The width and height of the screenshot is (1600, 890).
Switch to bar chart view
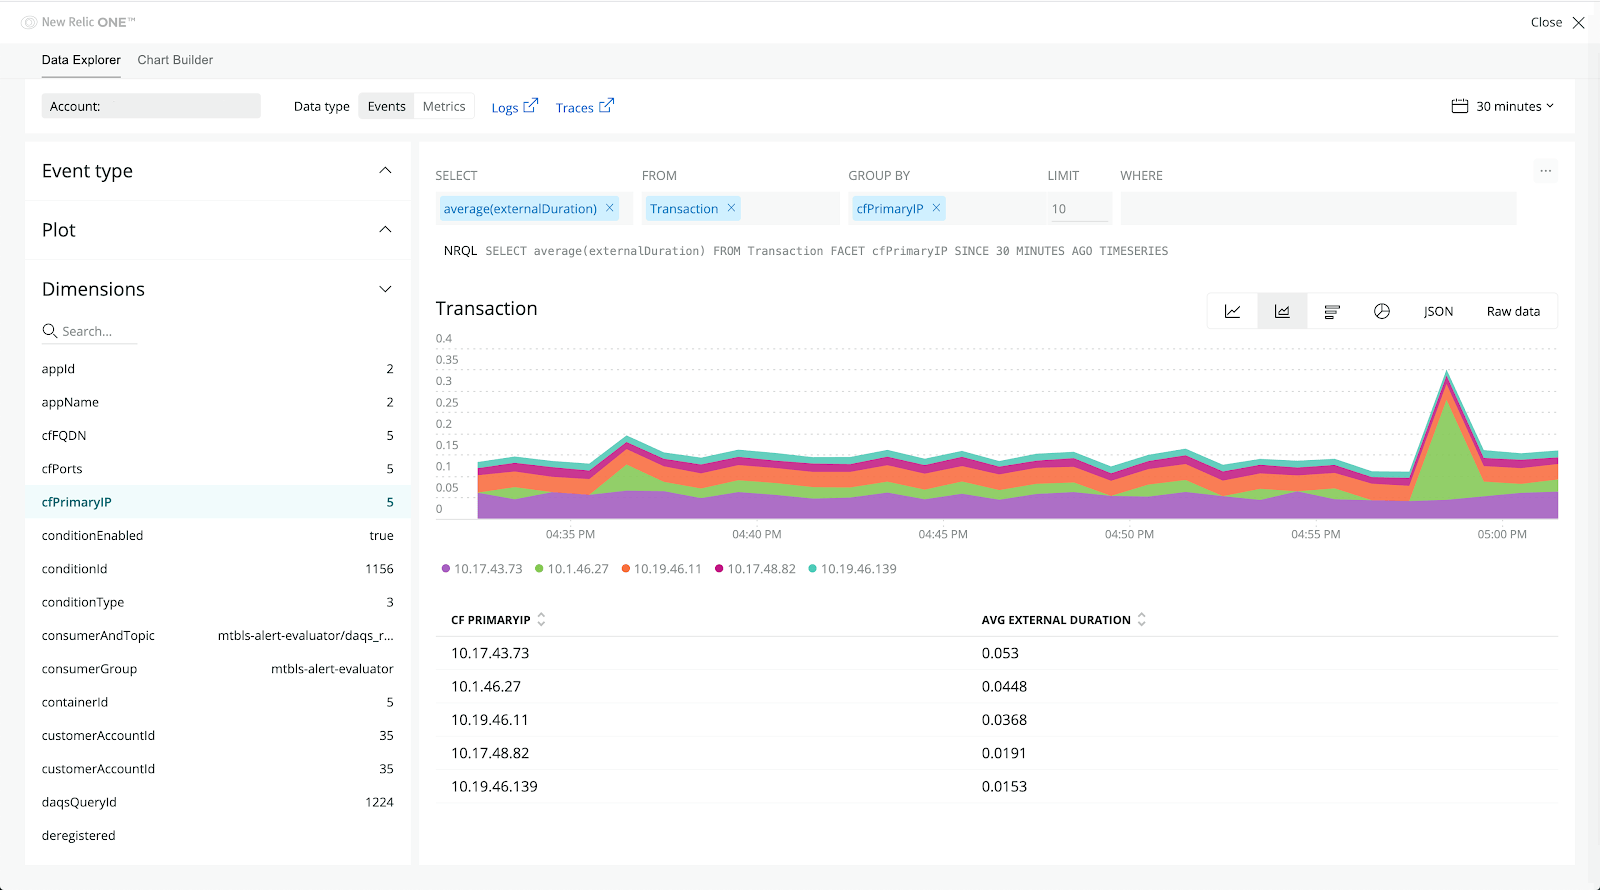point(1332,312)
